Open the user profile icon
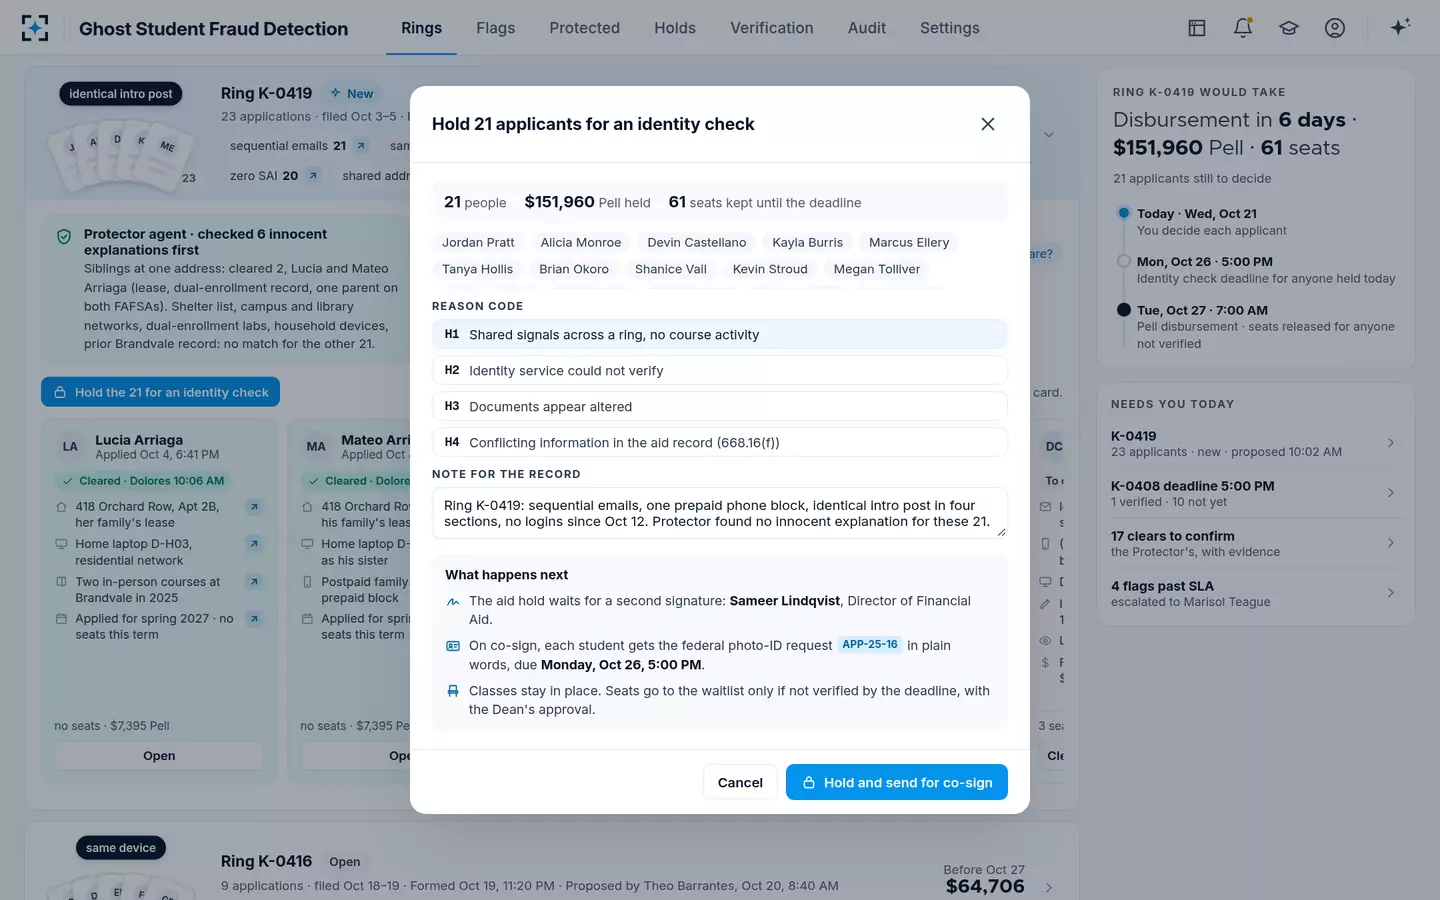The height and width of the screenshot is (900, 1440). [x=1335, y=28]
